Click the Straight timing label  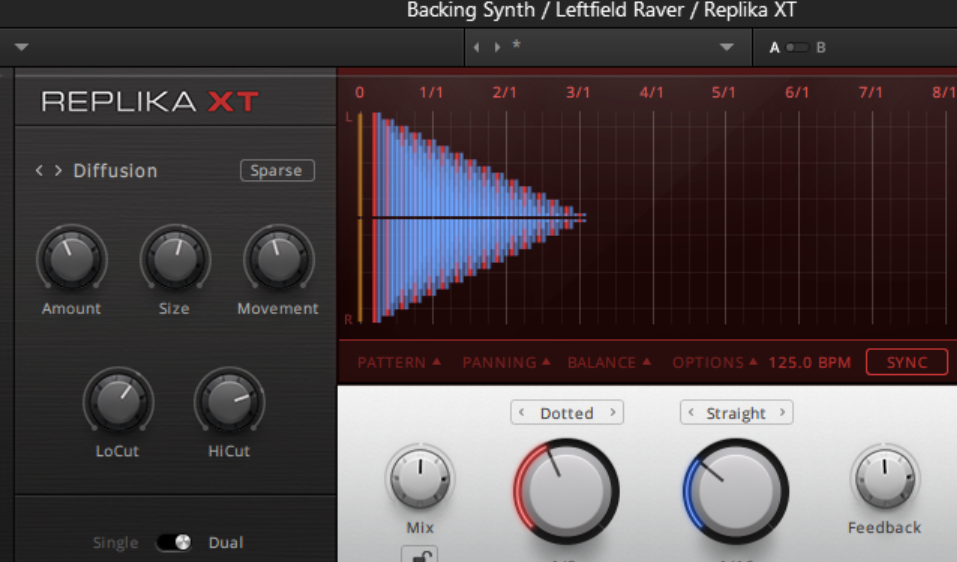735,413
